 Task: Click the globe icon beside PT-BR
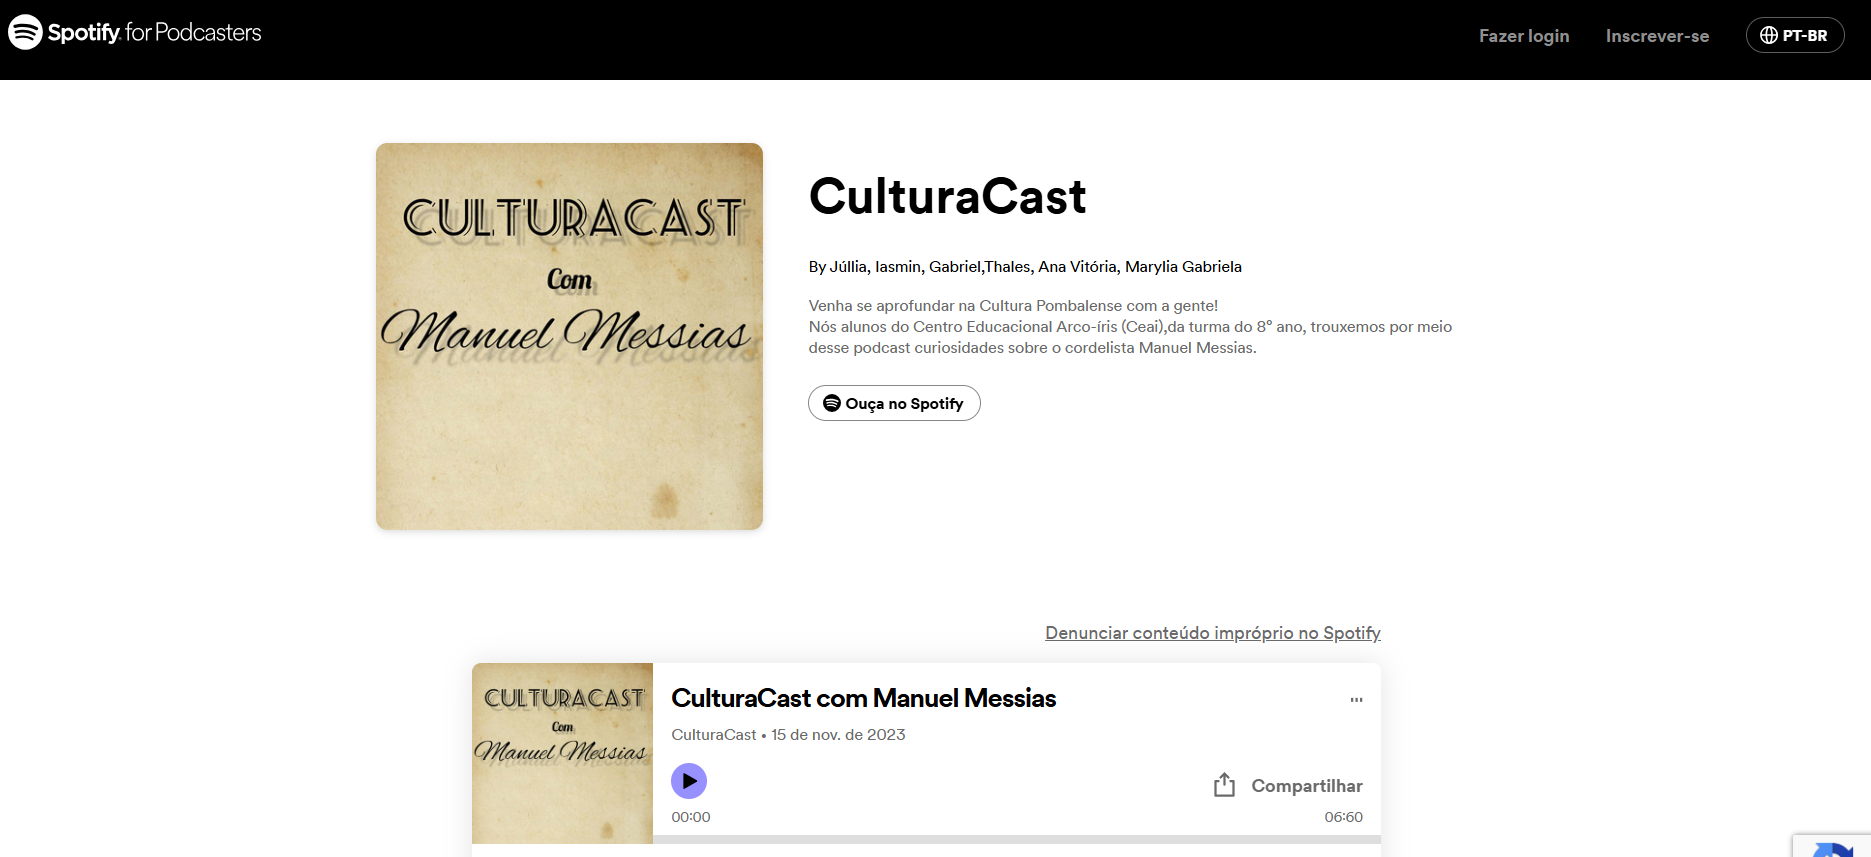pos(1768,36)
